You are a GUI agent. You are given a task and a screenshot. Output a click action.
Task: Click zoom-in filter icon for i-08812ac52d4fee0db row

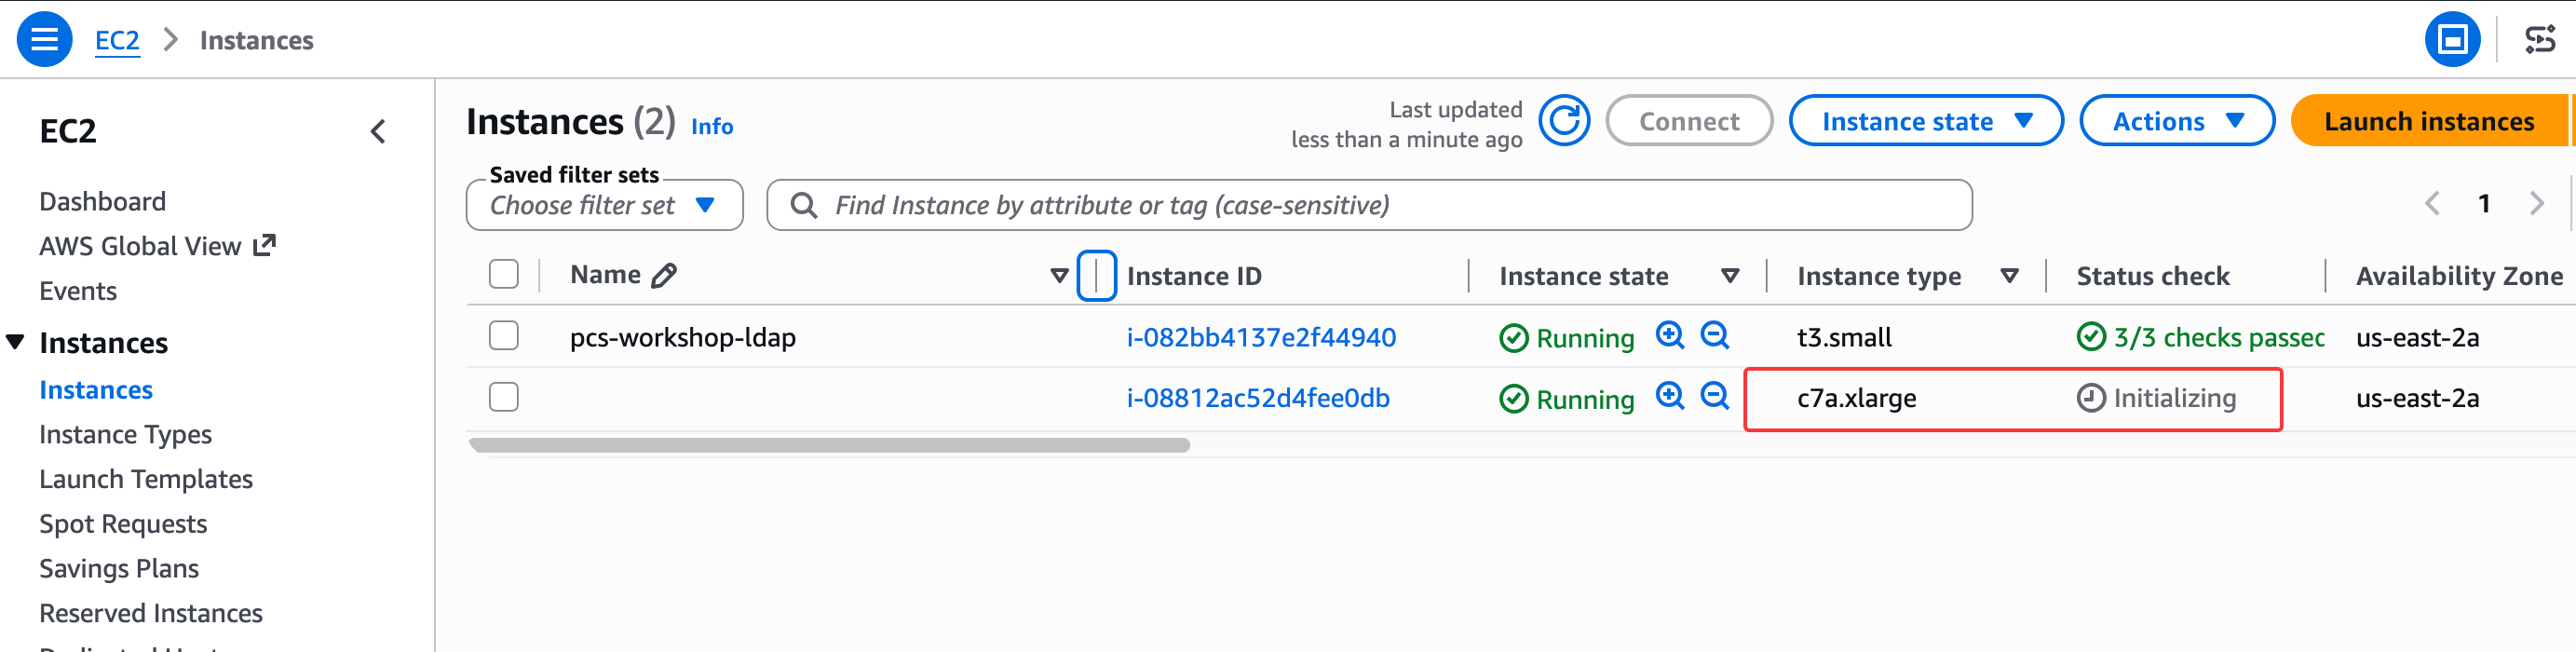tap(1670, 396)
